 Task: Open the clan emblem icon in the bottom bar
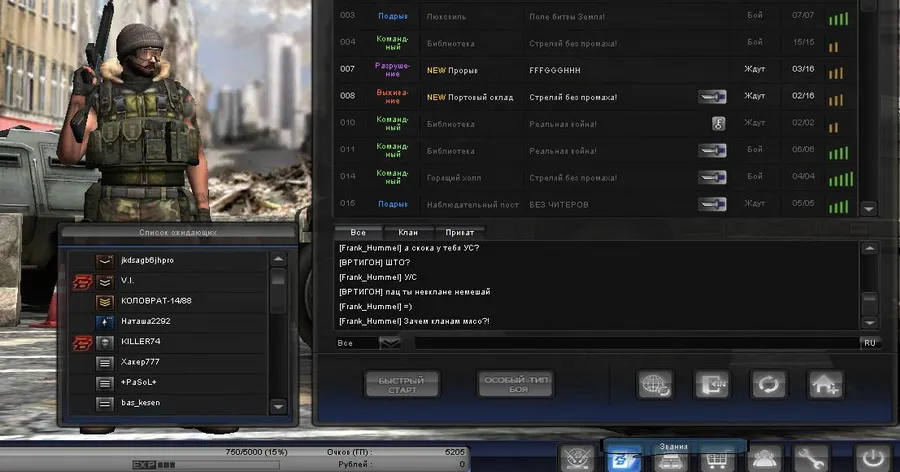coord(577,459)
